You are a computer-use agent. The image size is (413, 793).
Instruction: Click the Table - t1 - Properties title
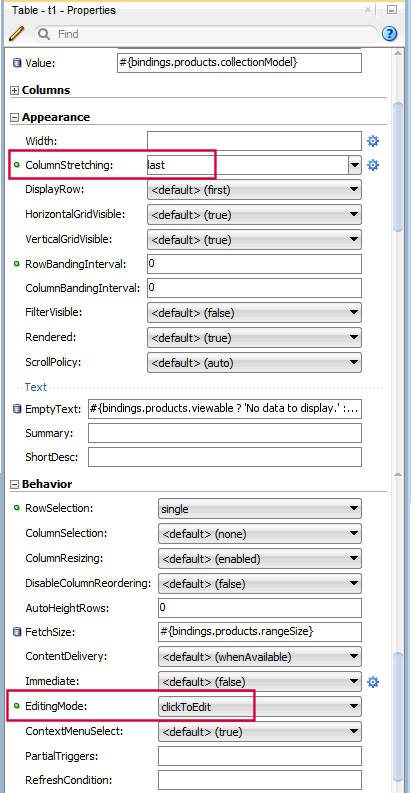point(63,10)
